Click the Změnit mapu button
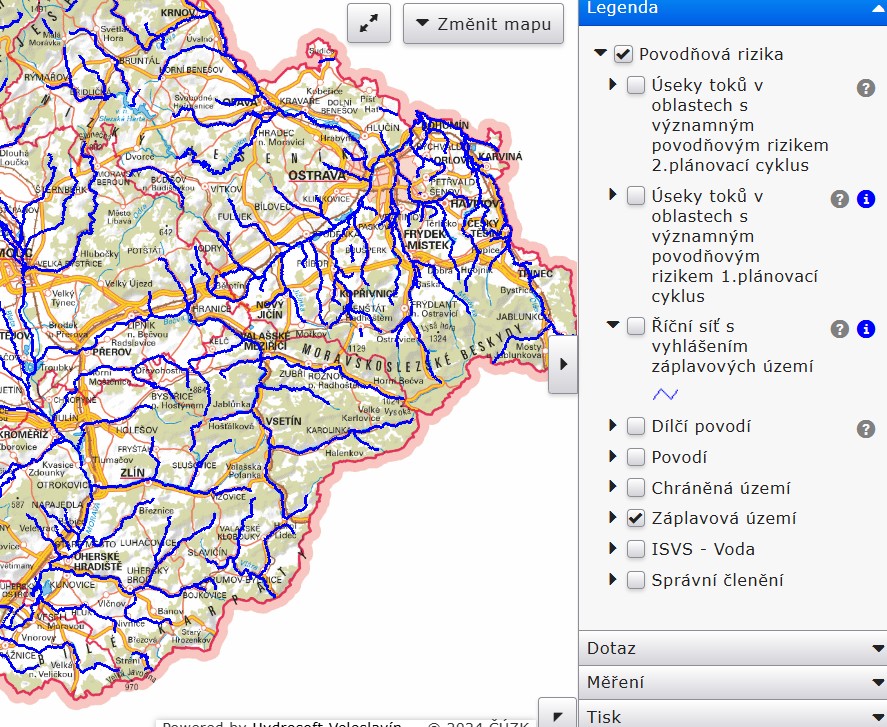The height and width of the screenshot is (727, 887). 483,23
